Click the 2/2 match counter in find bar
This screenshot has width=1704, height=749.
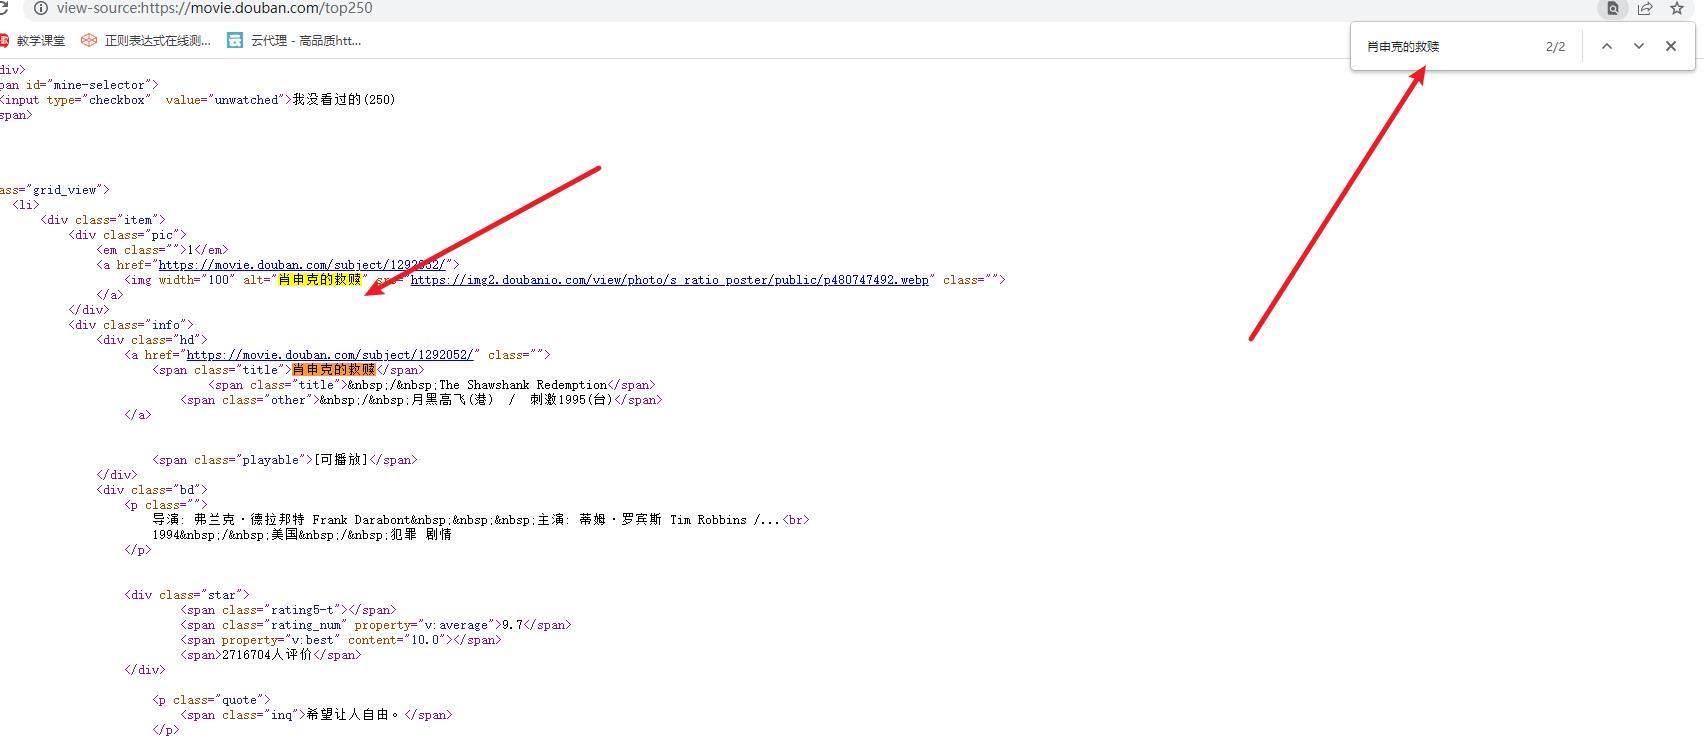[1555, 47]
